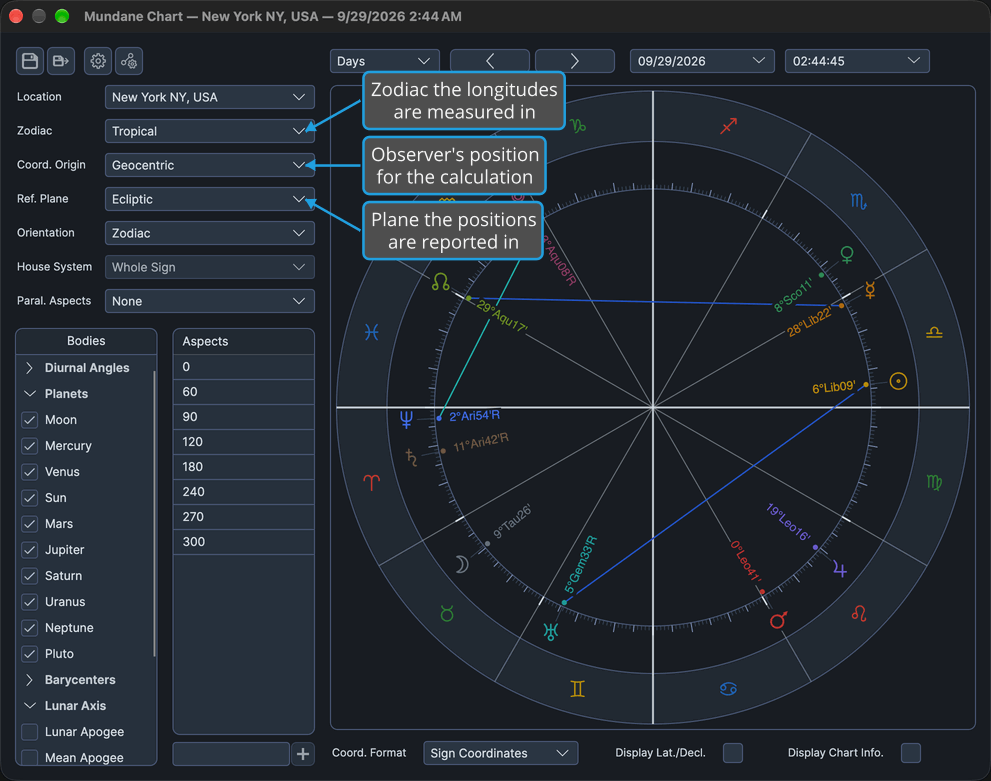Click the Virgo sign symbol
The image size is (991, 781).
click(934, 483)
